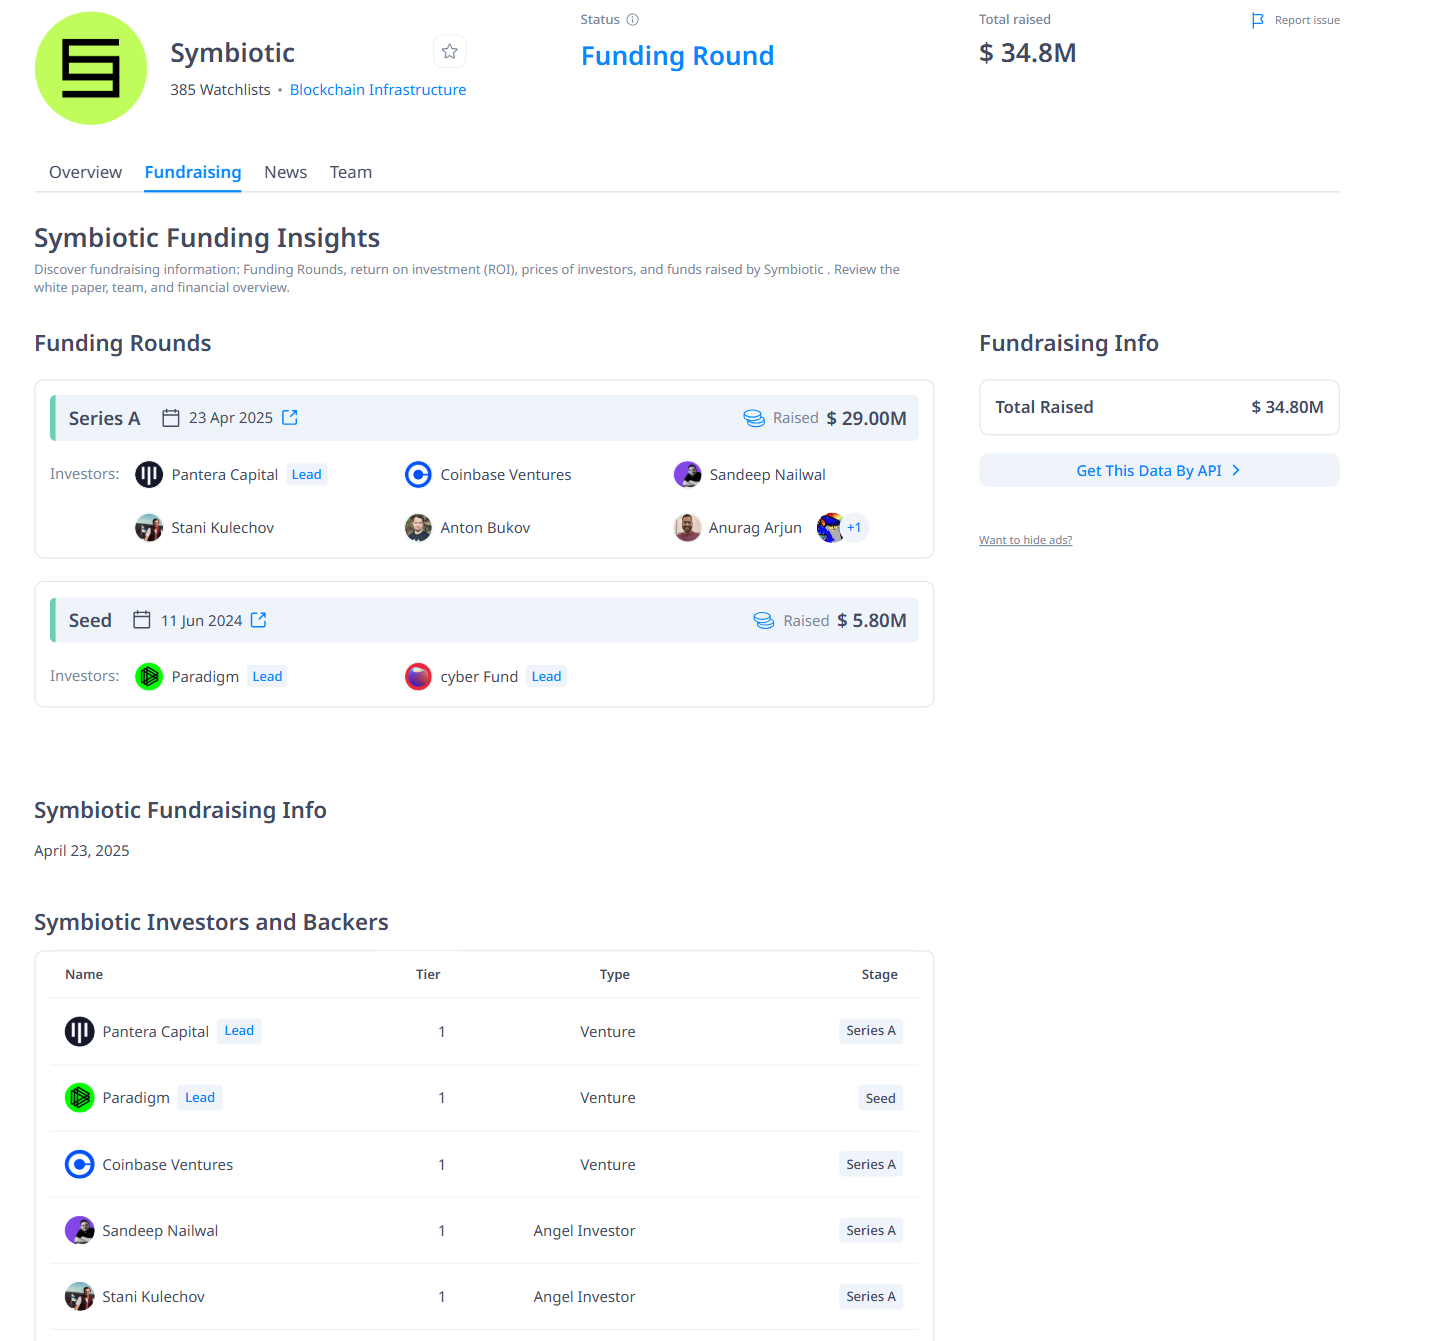Open Sandeep Nailwal in the investors table

[160, 1230]
